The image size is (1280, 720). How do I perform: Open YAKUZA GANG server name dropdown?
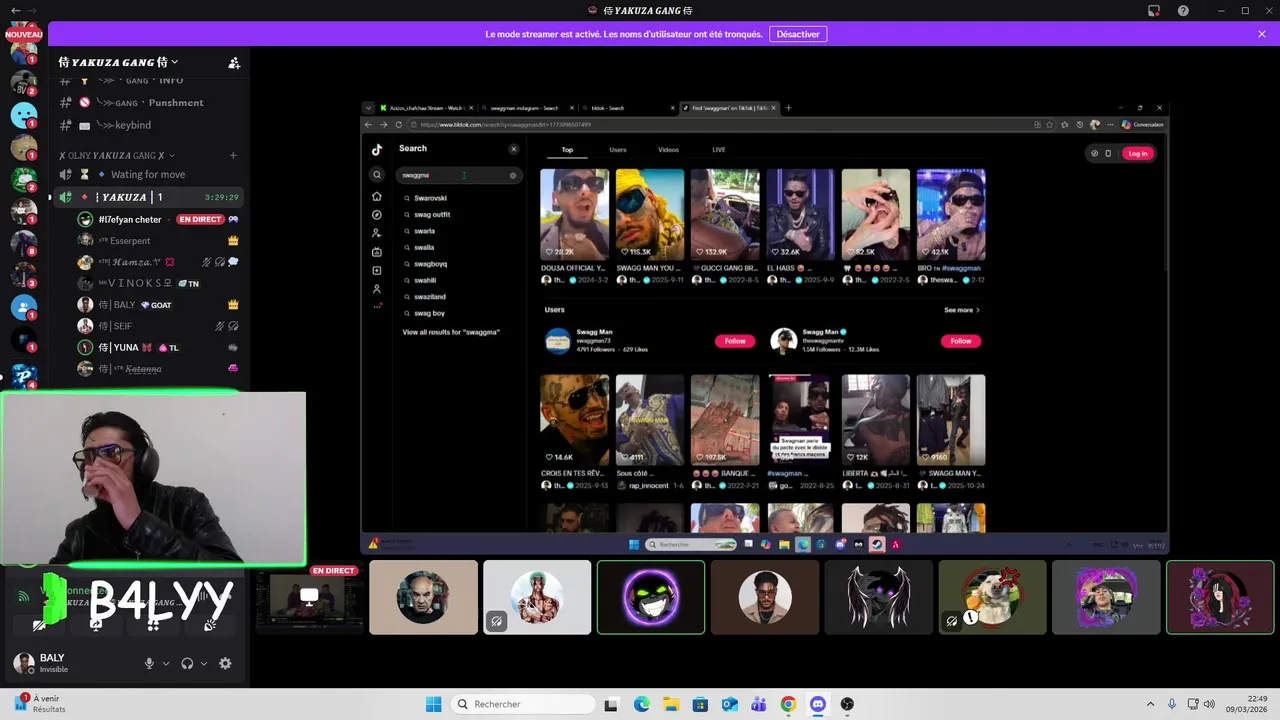pos(118,62)
